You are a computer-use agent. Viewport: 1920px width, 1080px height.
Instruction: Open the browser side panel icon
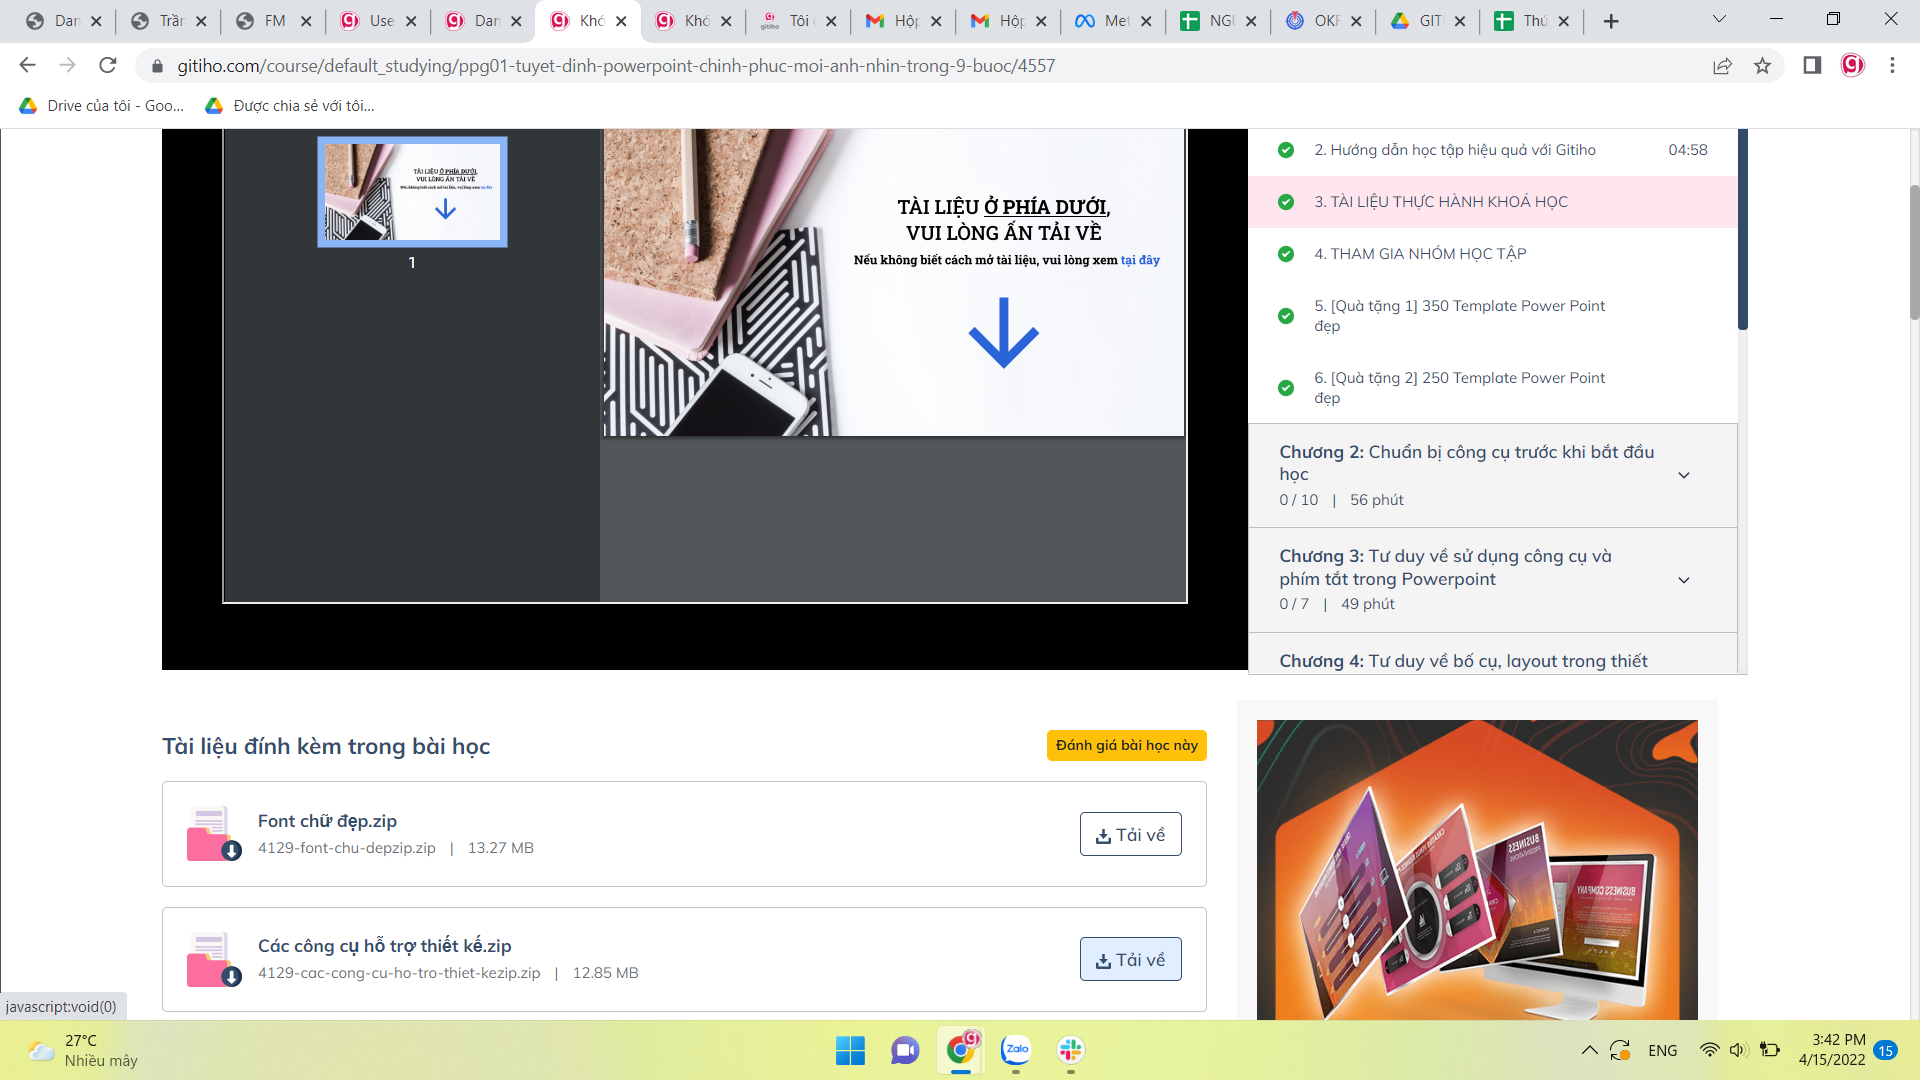click(1812, 65)
